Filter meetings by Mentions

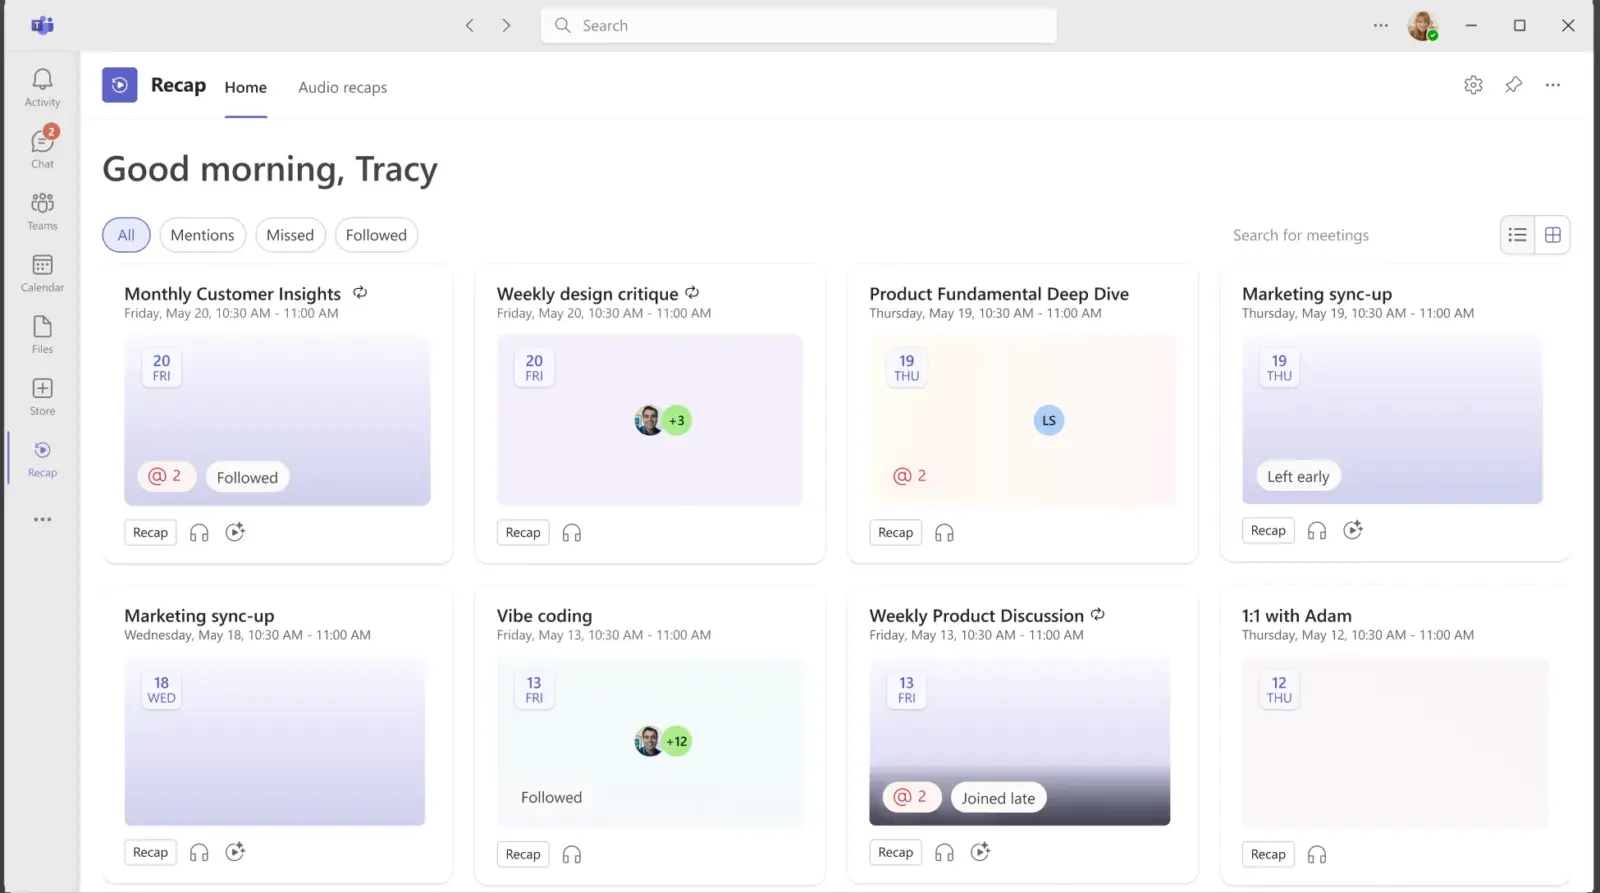(x=202, y=235)
